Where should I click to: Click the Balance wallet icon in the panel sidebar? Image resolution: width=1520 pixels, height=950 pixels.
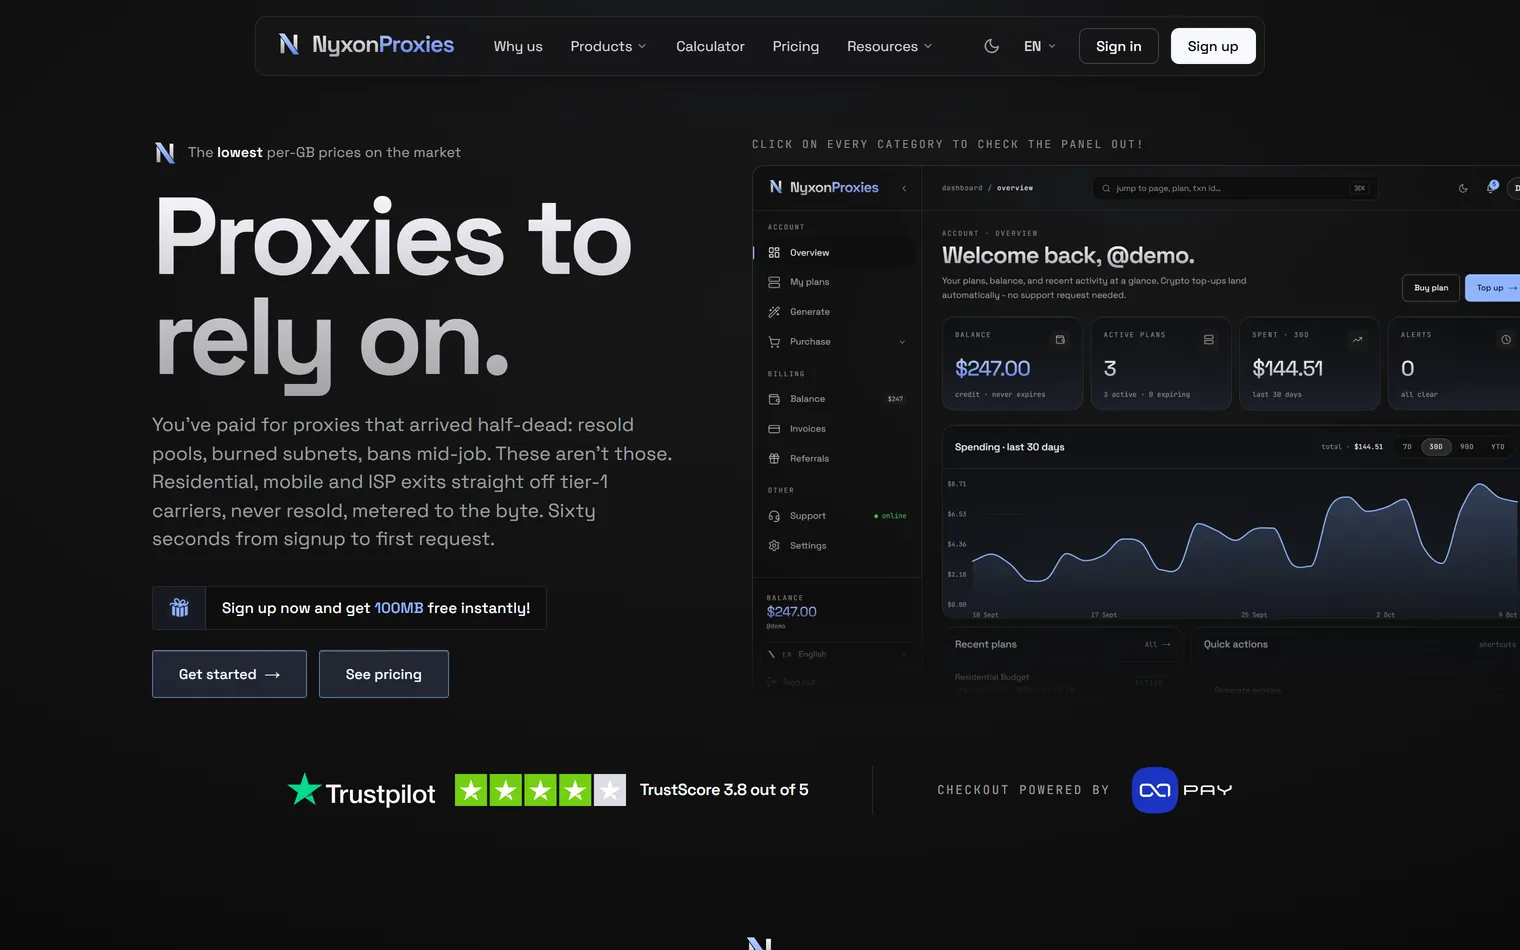click(x=774, y=399)
